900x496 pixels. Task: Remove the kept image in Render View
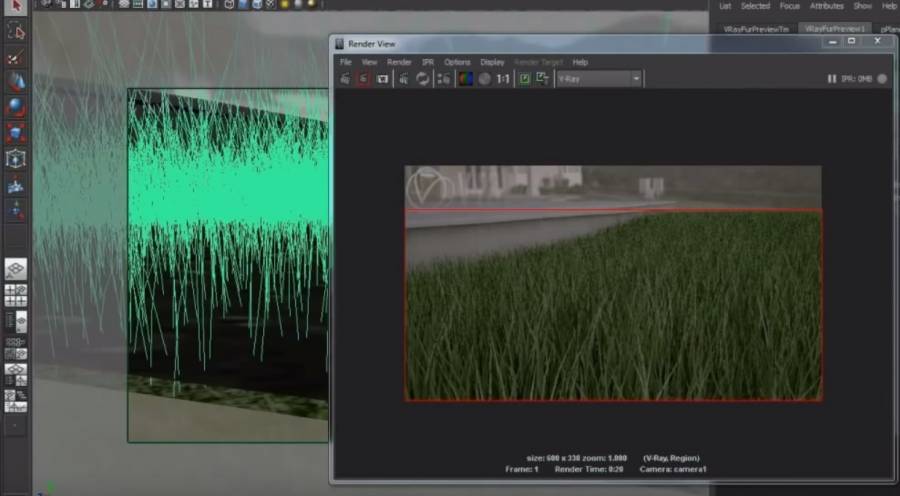(542, 79)
